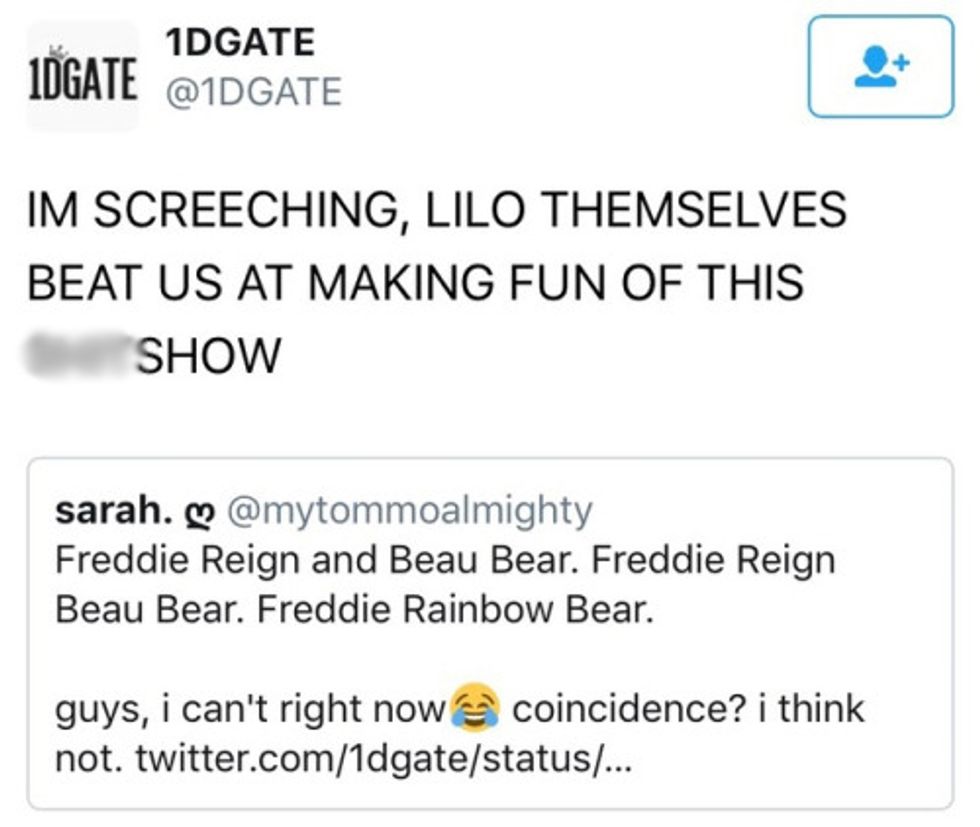Click the "Freddie Rainbow Bear." text line
The width and height of the screenshot is (980, 827).
pyautogui.click(x=455, y=608)
